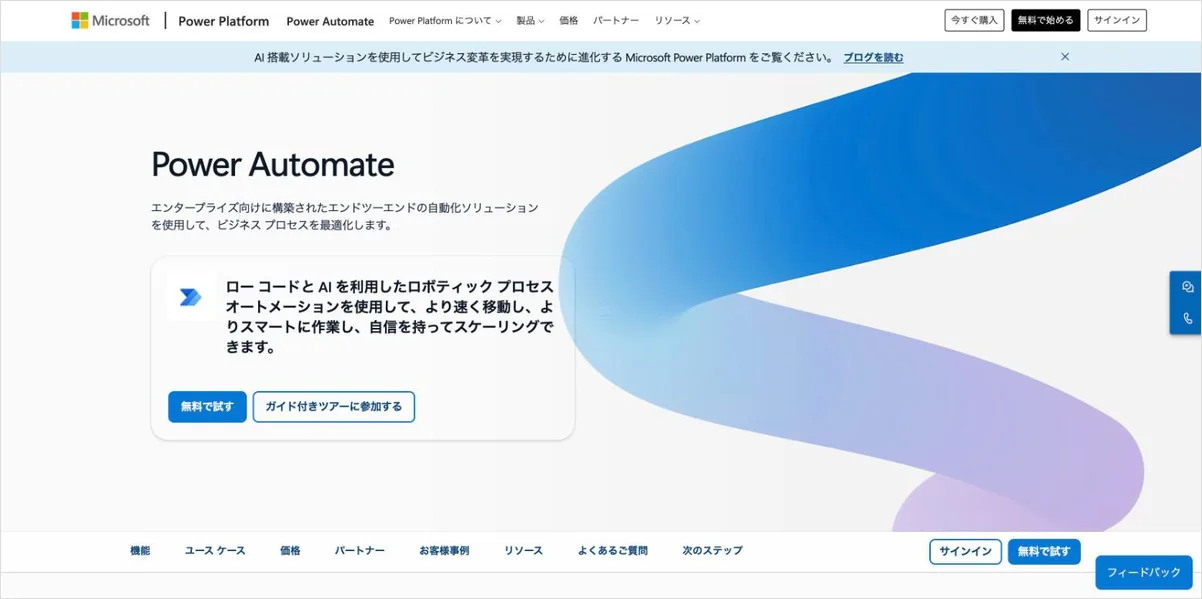This screenshot has height=599, width=1202.
Task: Open the chat icon on right side panel
Action: (x=1187, y=287)
